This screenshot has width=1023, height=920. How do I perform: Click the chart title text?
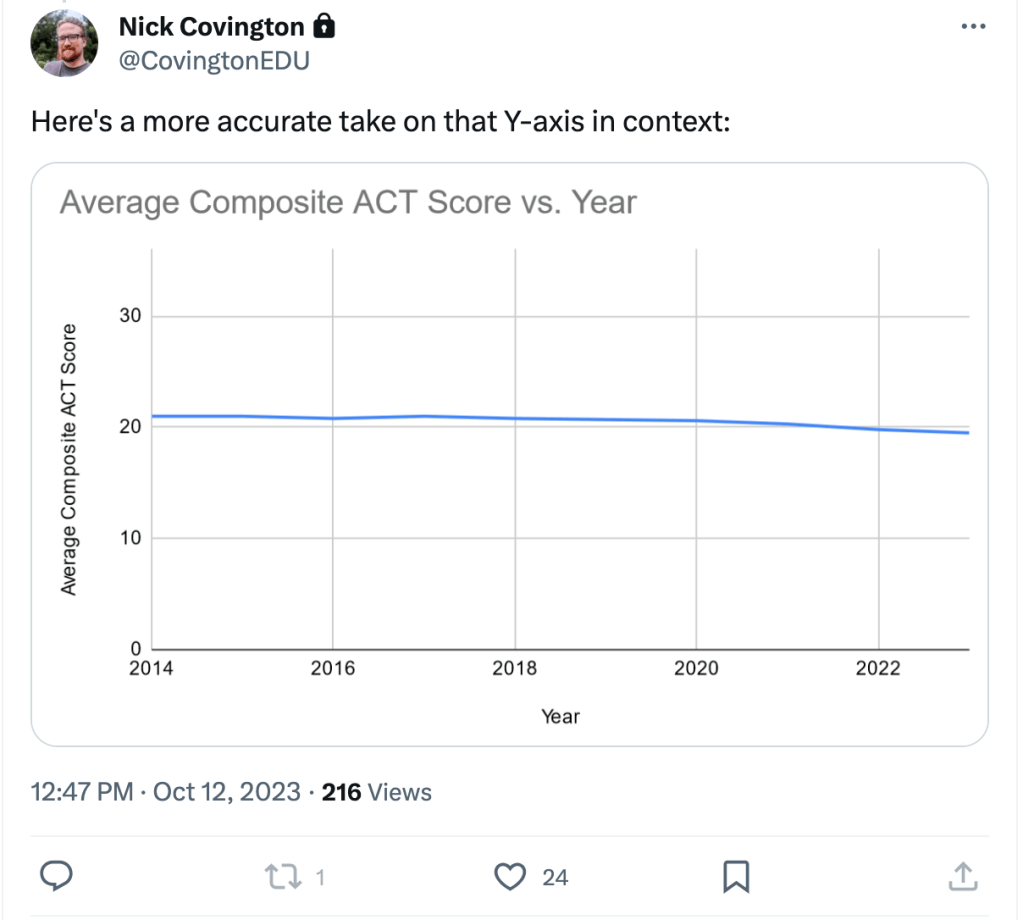[348, 203]
